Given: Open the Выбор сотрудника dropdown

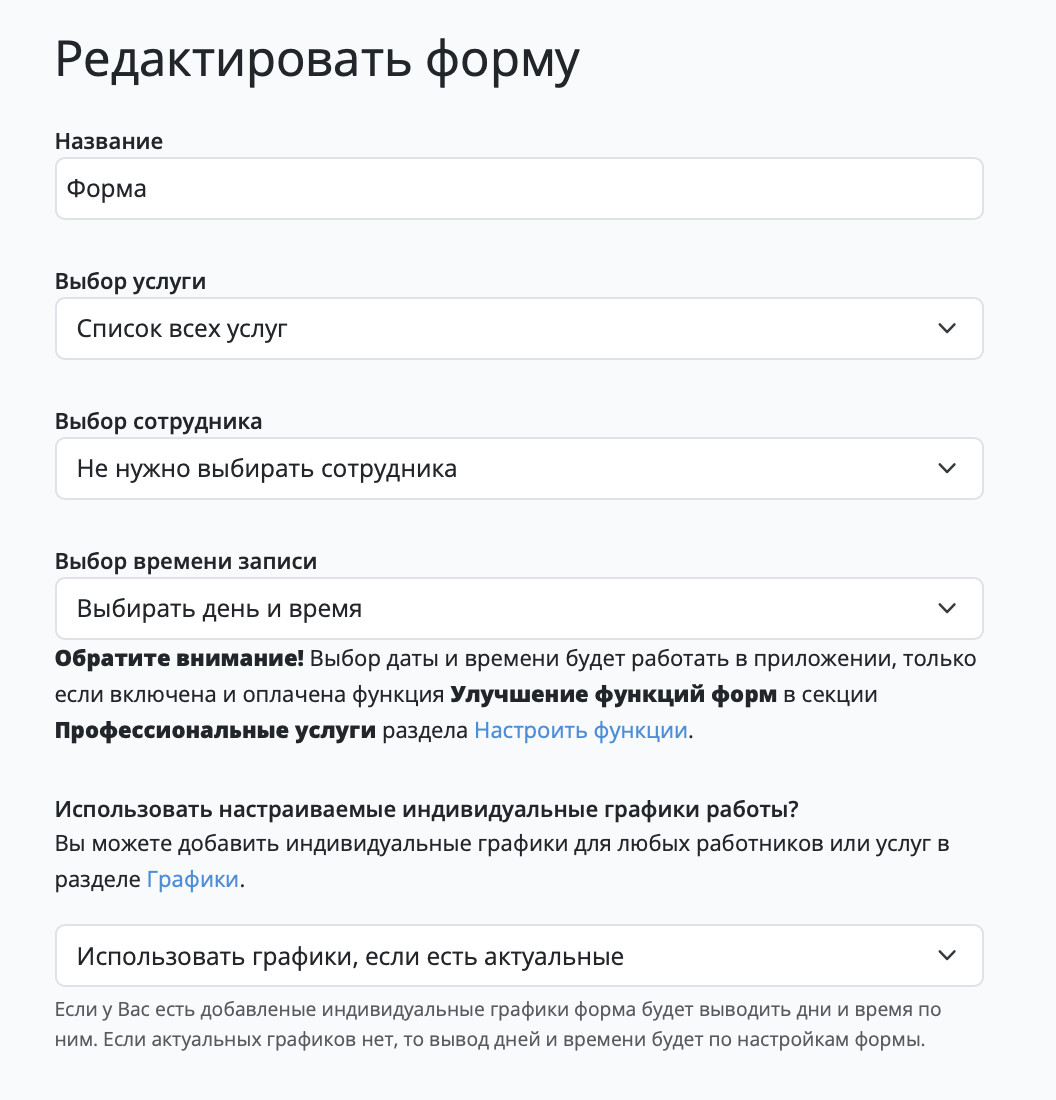Looking at the screenshot, I should pyautogui.click(x=519, y=469).
